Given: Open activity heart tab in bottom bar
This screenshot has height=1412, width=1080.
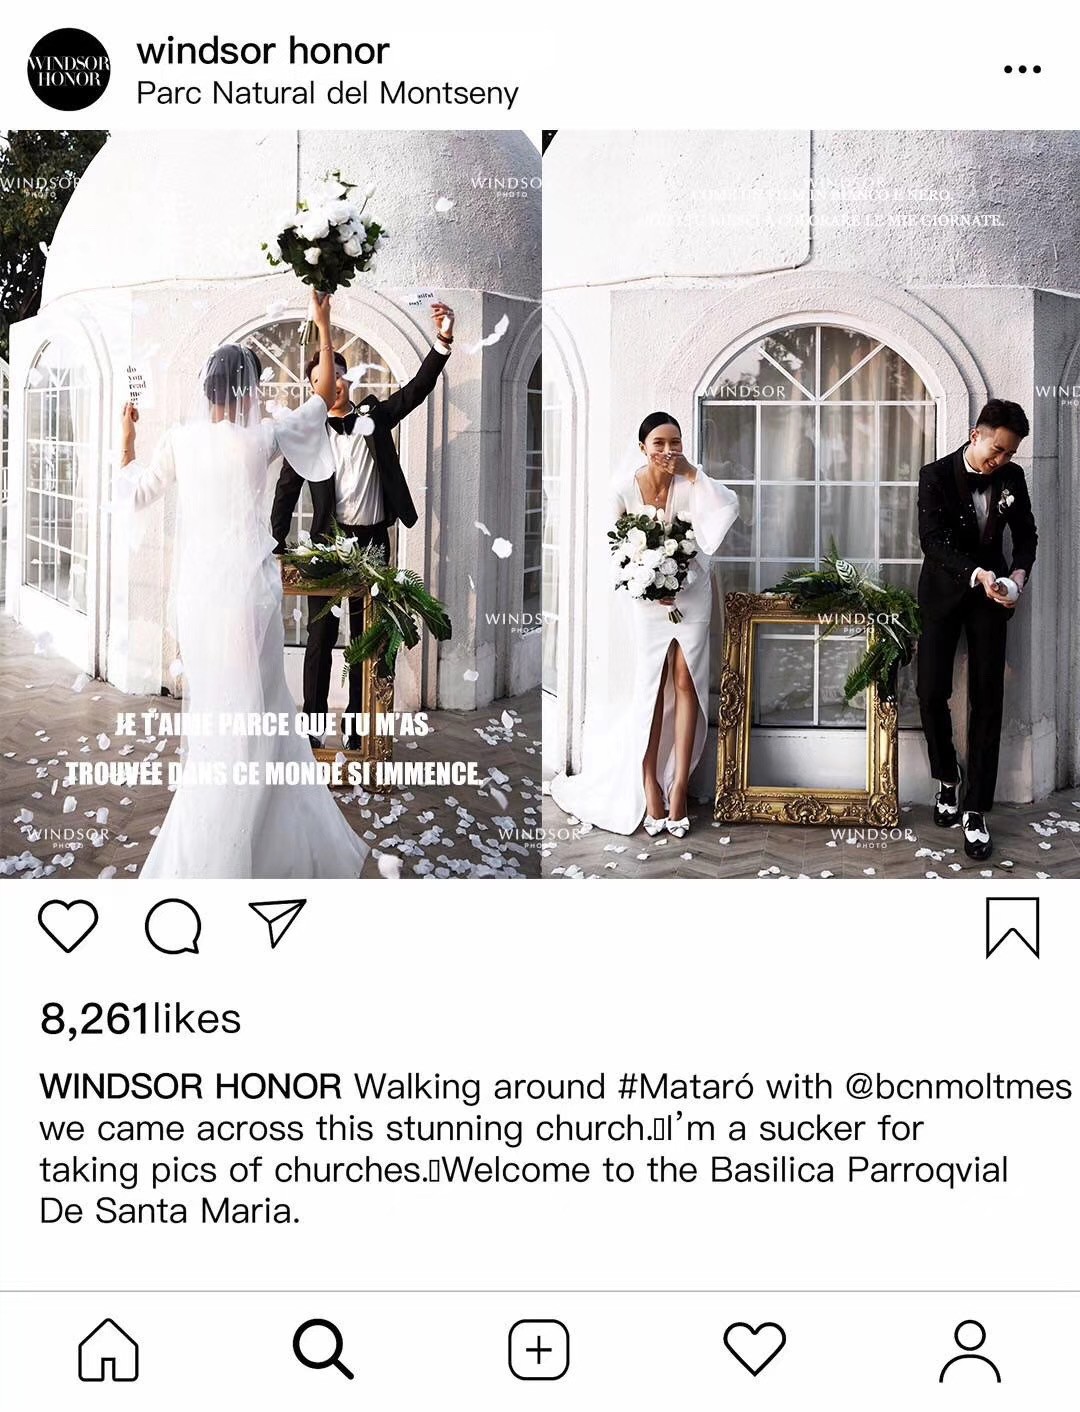Looking at the screenshot, I should (754, 1349).
